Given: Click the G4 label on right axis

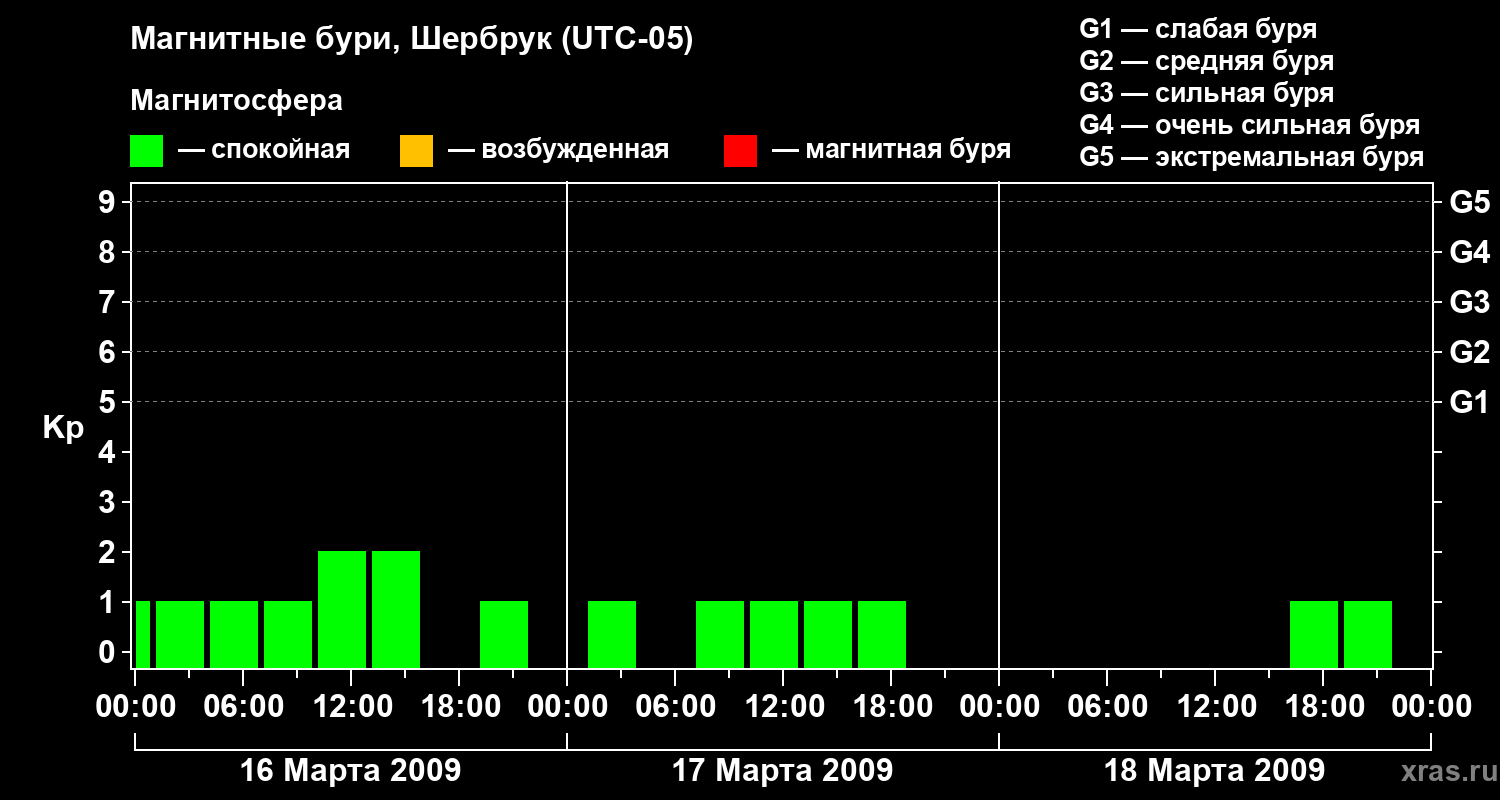Looking at the screenshot, I should pyautogui.click(x=1470, y=252).
